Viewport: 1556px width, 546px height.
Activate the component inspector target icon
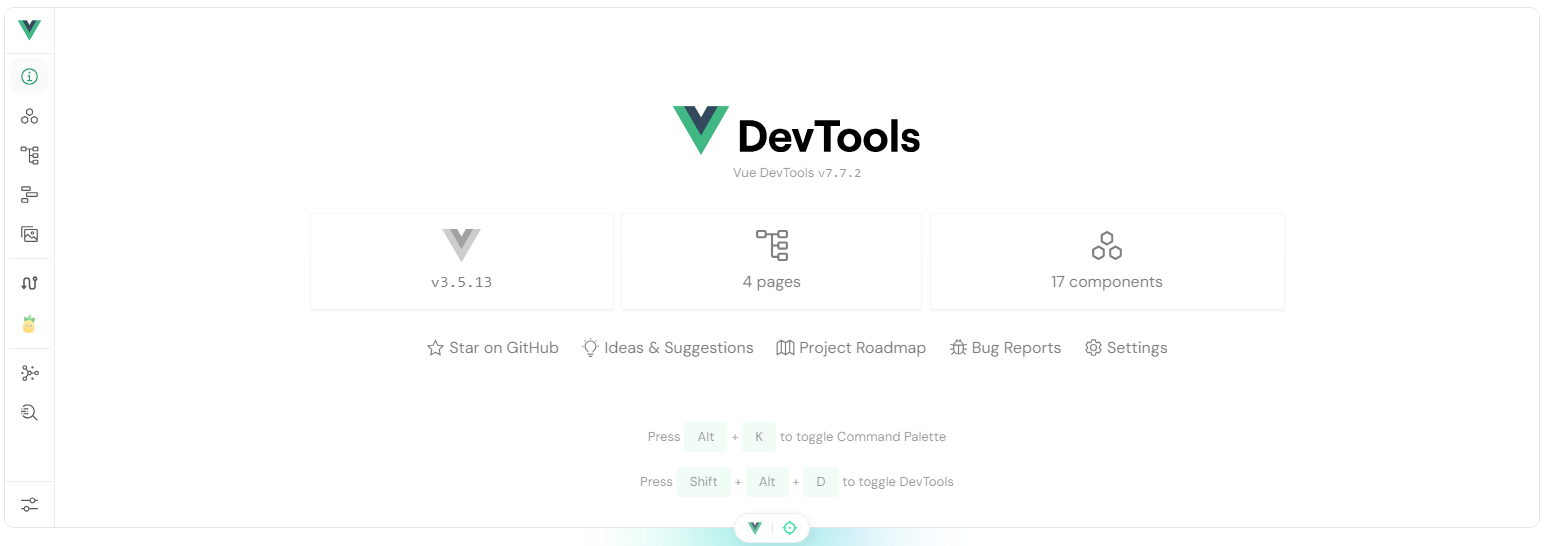790,528
